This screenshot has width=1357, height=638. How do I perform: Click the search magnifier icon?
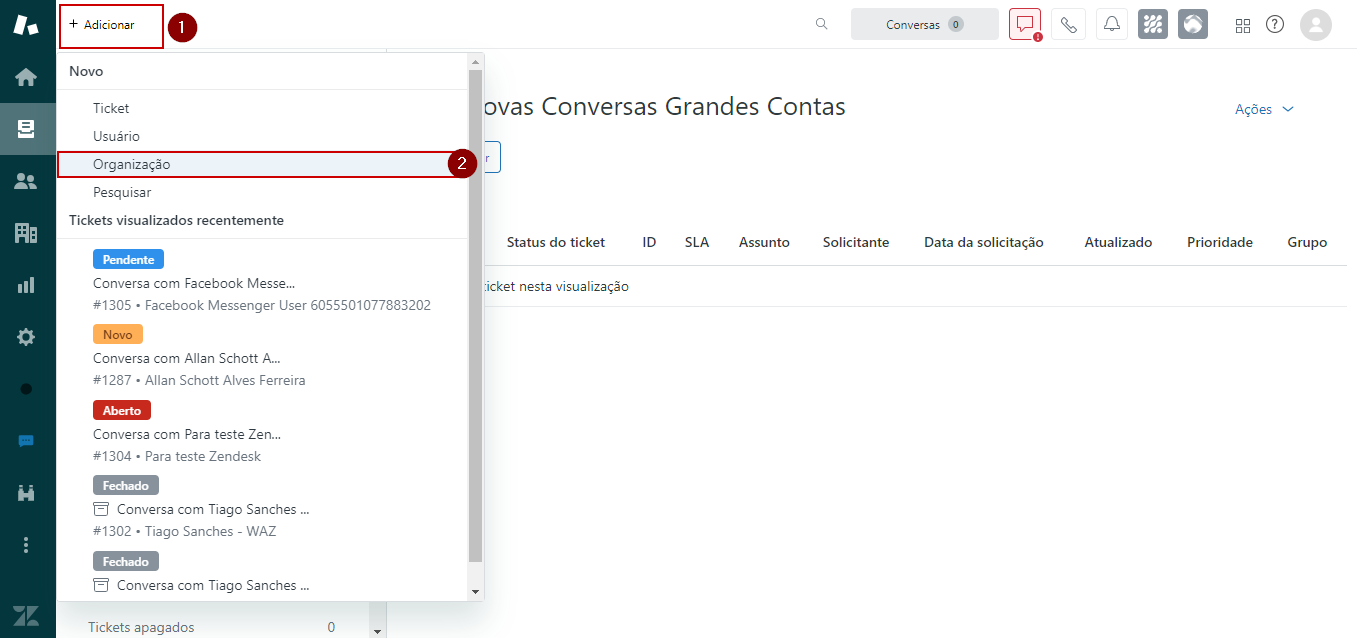click(821, 24)
